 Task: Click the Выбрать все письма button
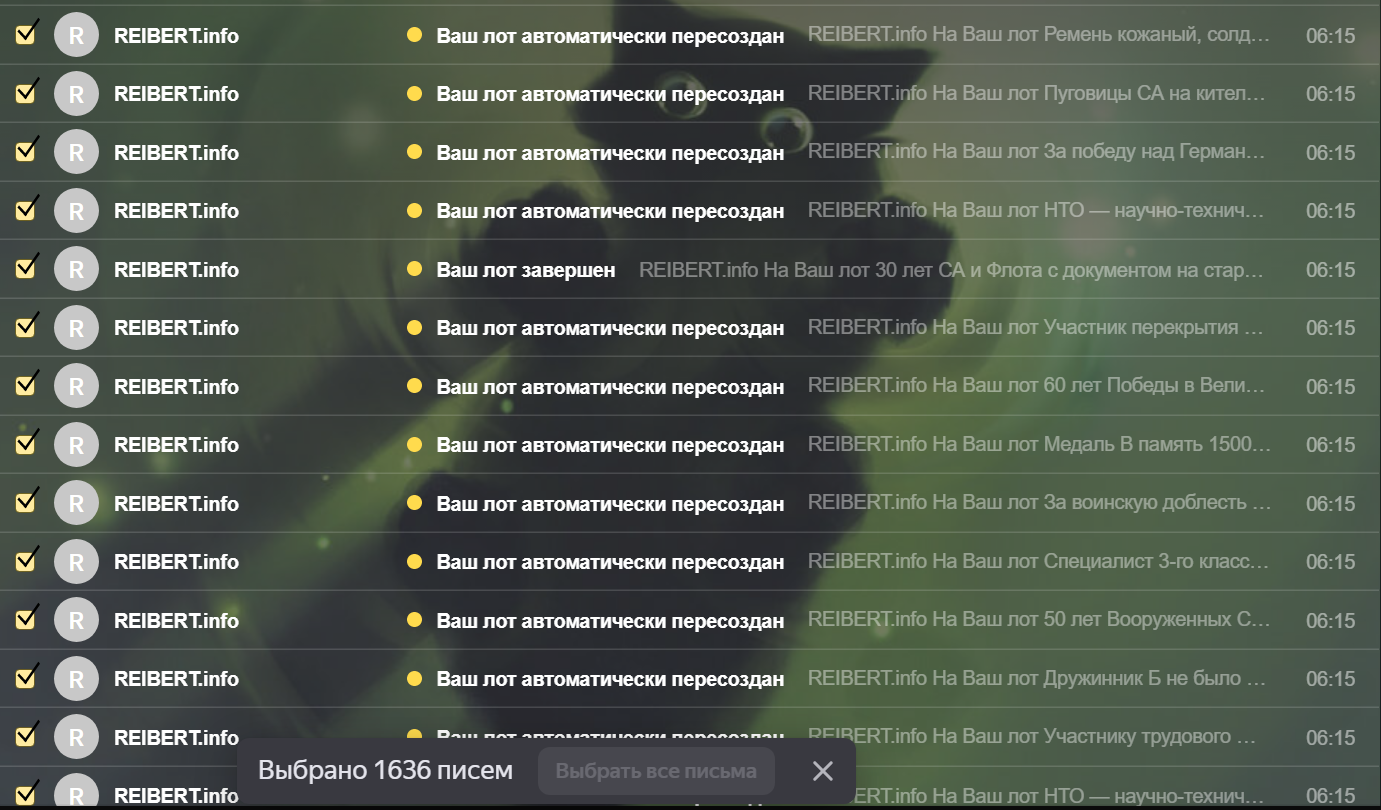[656, 771]
